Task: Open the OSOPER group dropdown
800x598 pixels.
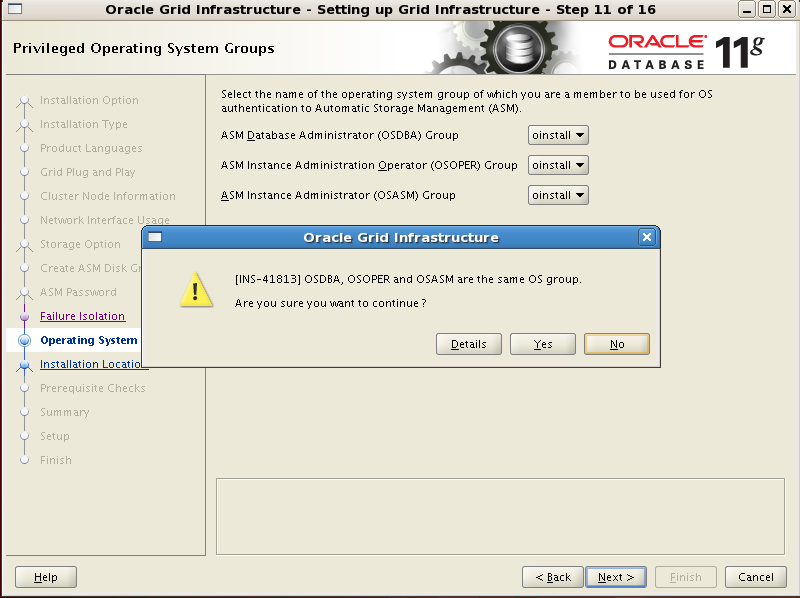Action: (558, 165)
